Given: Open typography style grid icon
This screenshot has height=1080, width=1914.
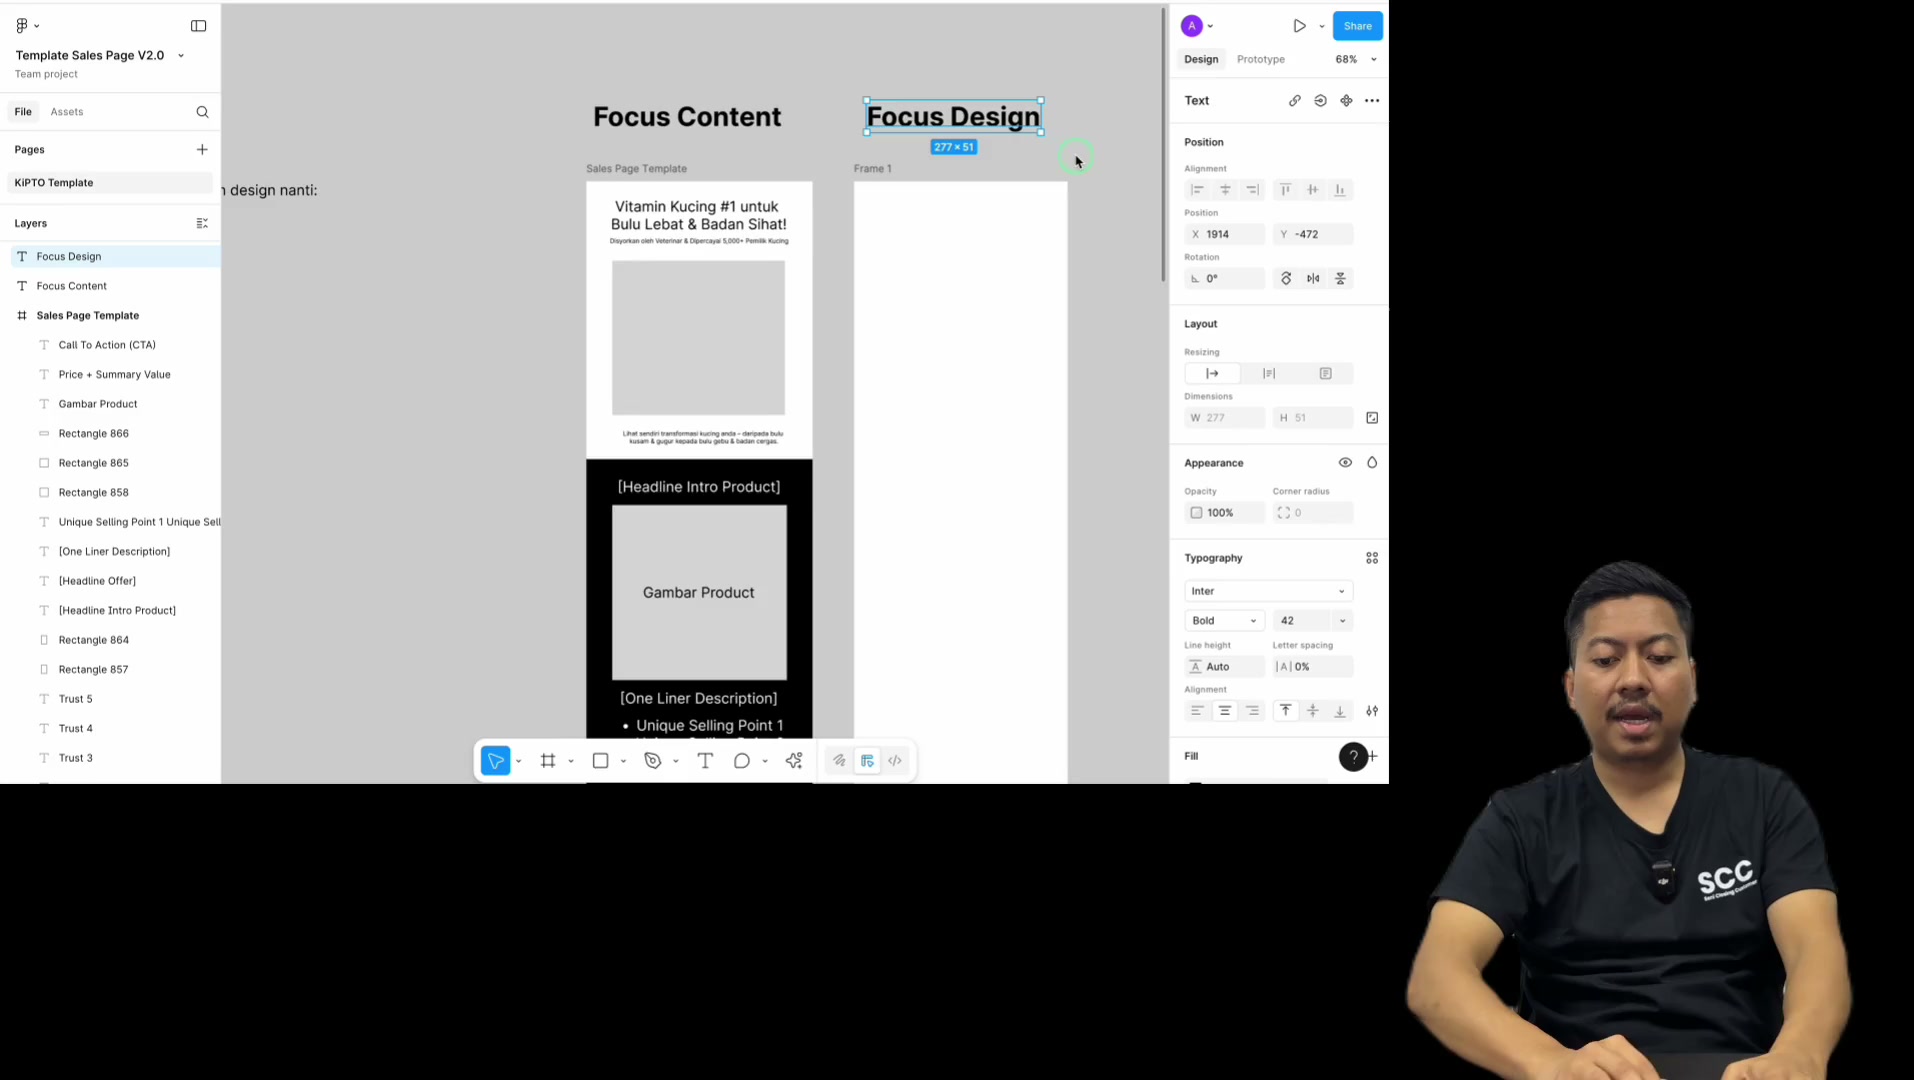Looking at the screenshot, I should click(1372, 558).
